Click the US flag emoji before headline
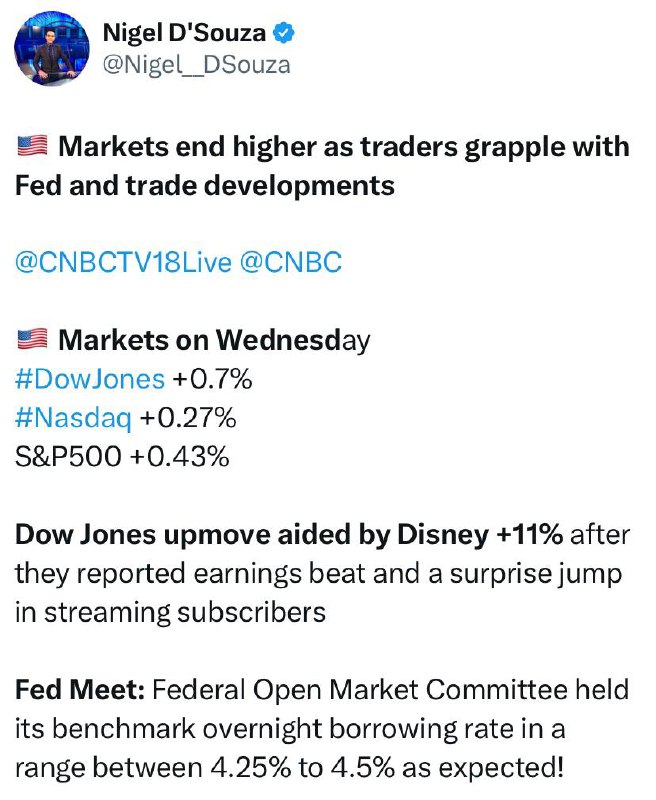 (x=33, y=146)
